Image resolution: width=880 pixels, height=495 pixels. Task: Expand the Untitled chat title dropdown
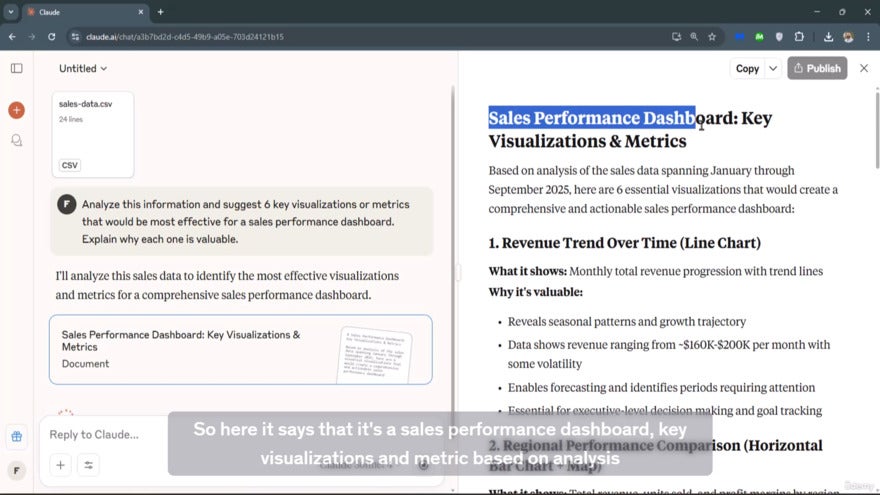pos(83,68)
